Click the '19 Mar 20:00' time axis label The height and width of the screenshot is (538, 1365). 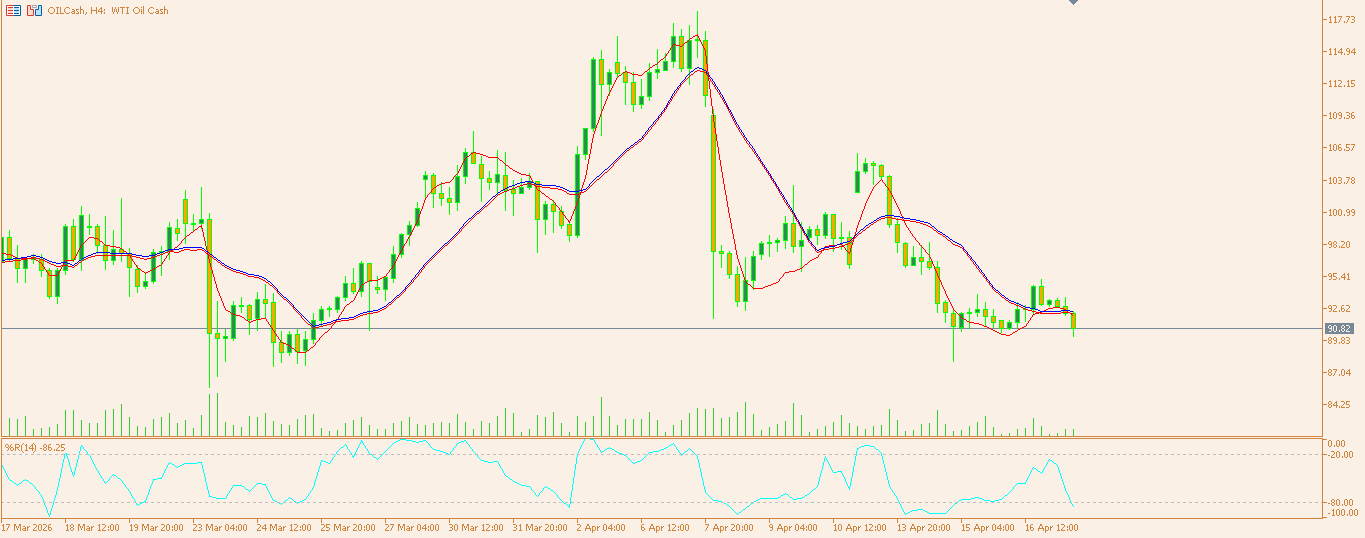coord(157,527)
